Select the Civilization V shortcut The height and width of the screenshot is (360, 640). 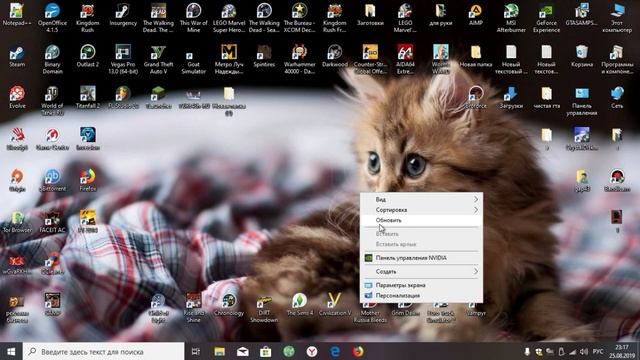click(335, 304)
